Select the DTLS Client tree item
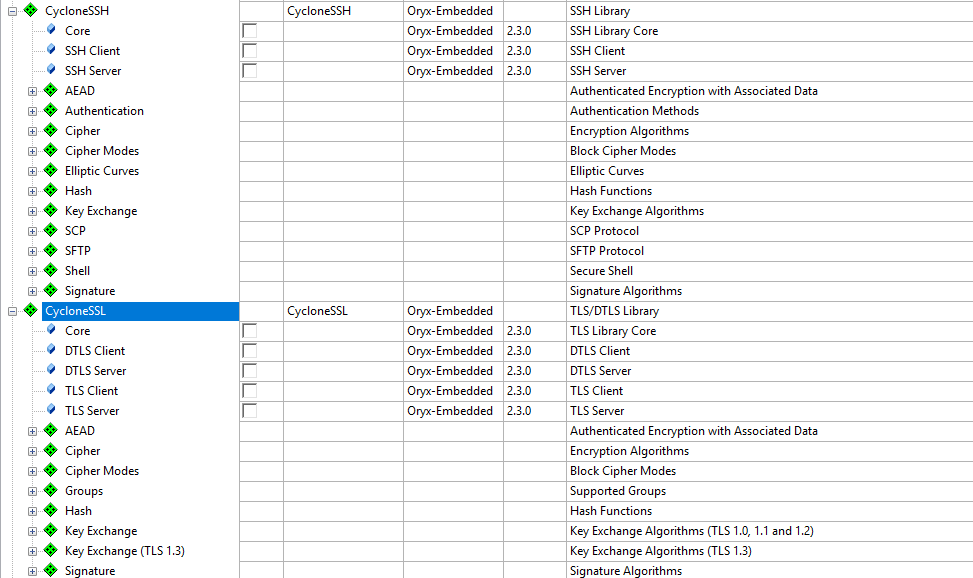Image resolution: width=973 pixels, height=578 pixels. (x=95, y=351)
